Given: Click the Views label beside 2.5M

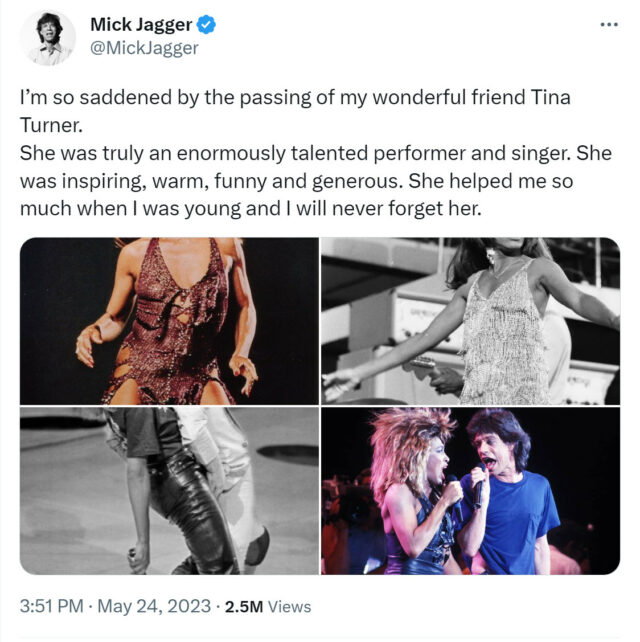Looking at the screenshot, I should point(289,606).
